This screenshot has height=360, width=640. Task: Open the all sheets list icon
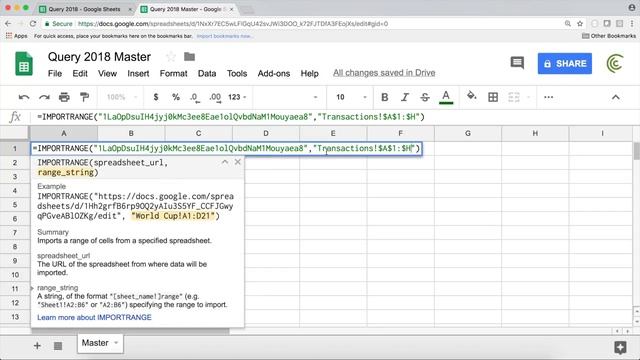click(x=58, y=346)
